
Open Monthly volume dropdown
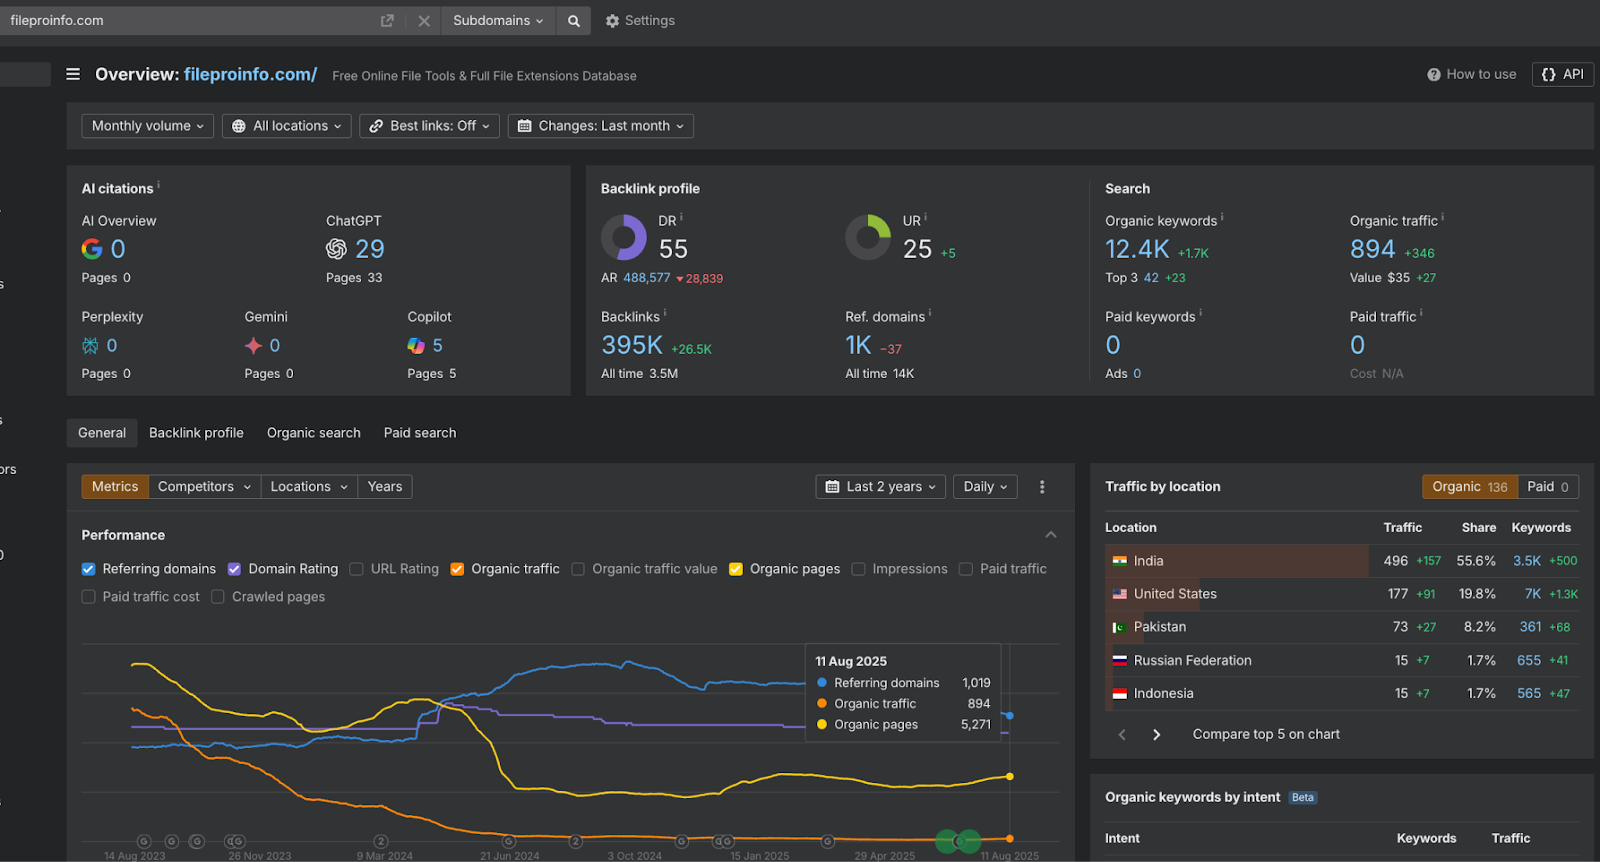147,126
